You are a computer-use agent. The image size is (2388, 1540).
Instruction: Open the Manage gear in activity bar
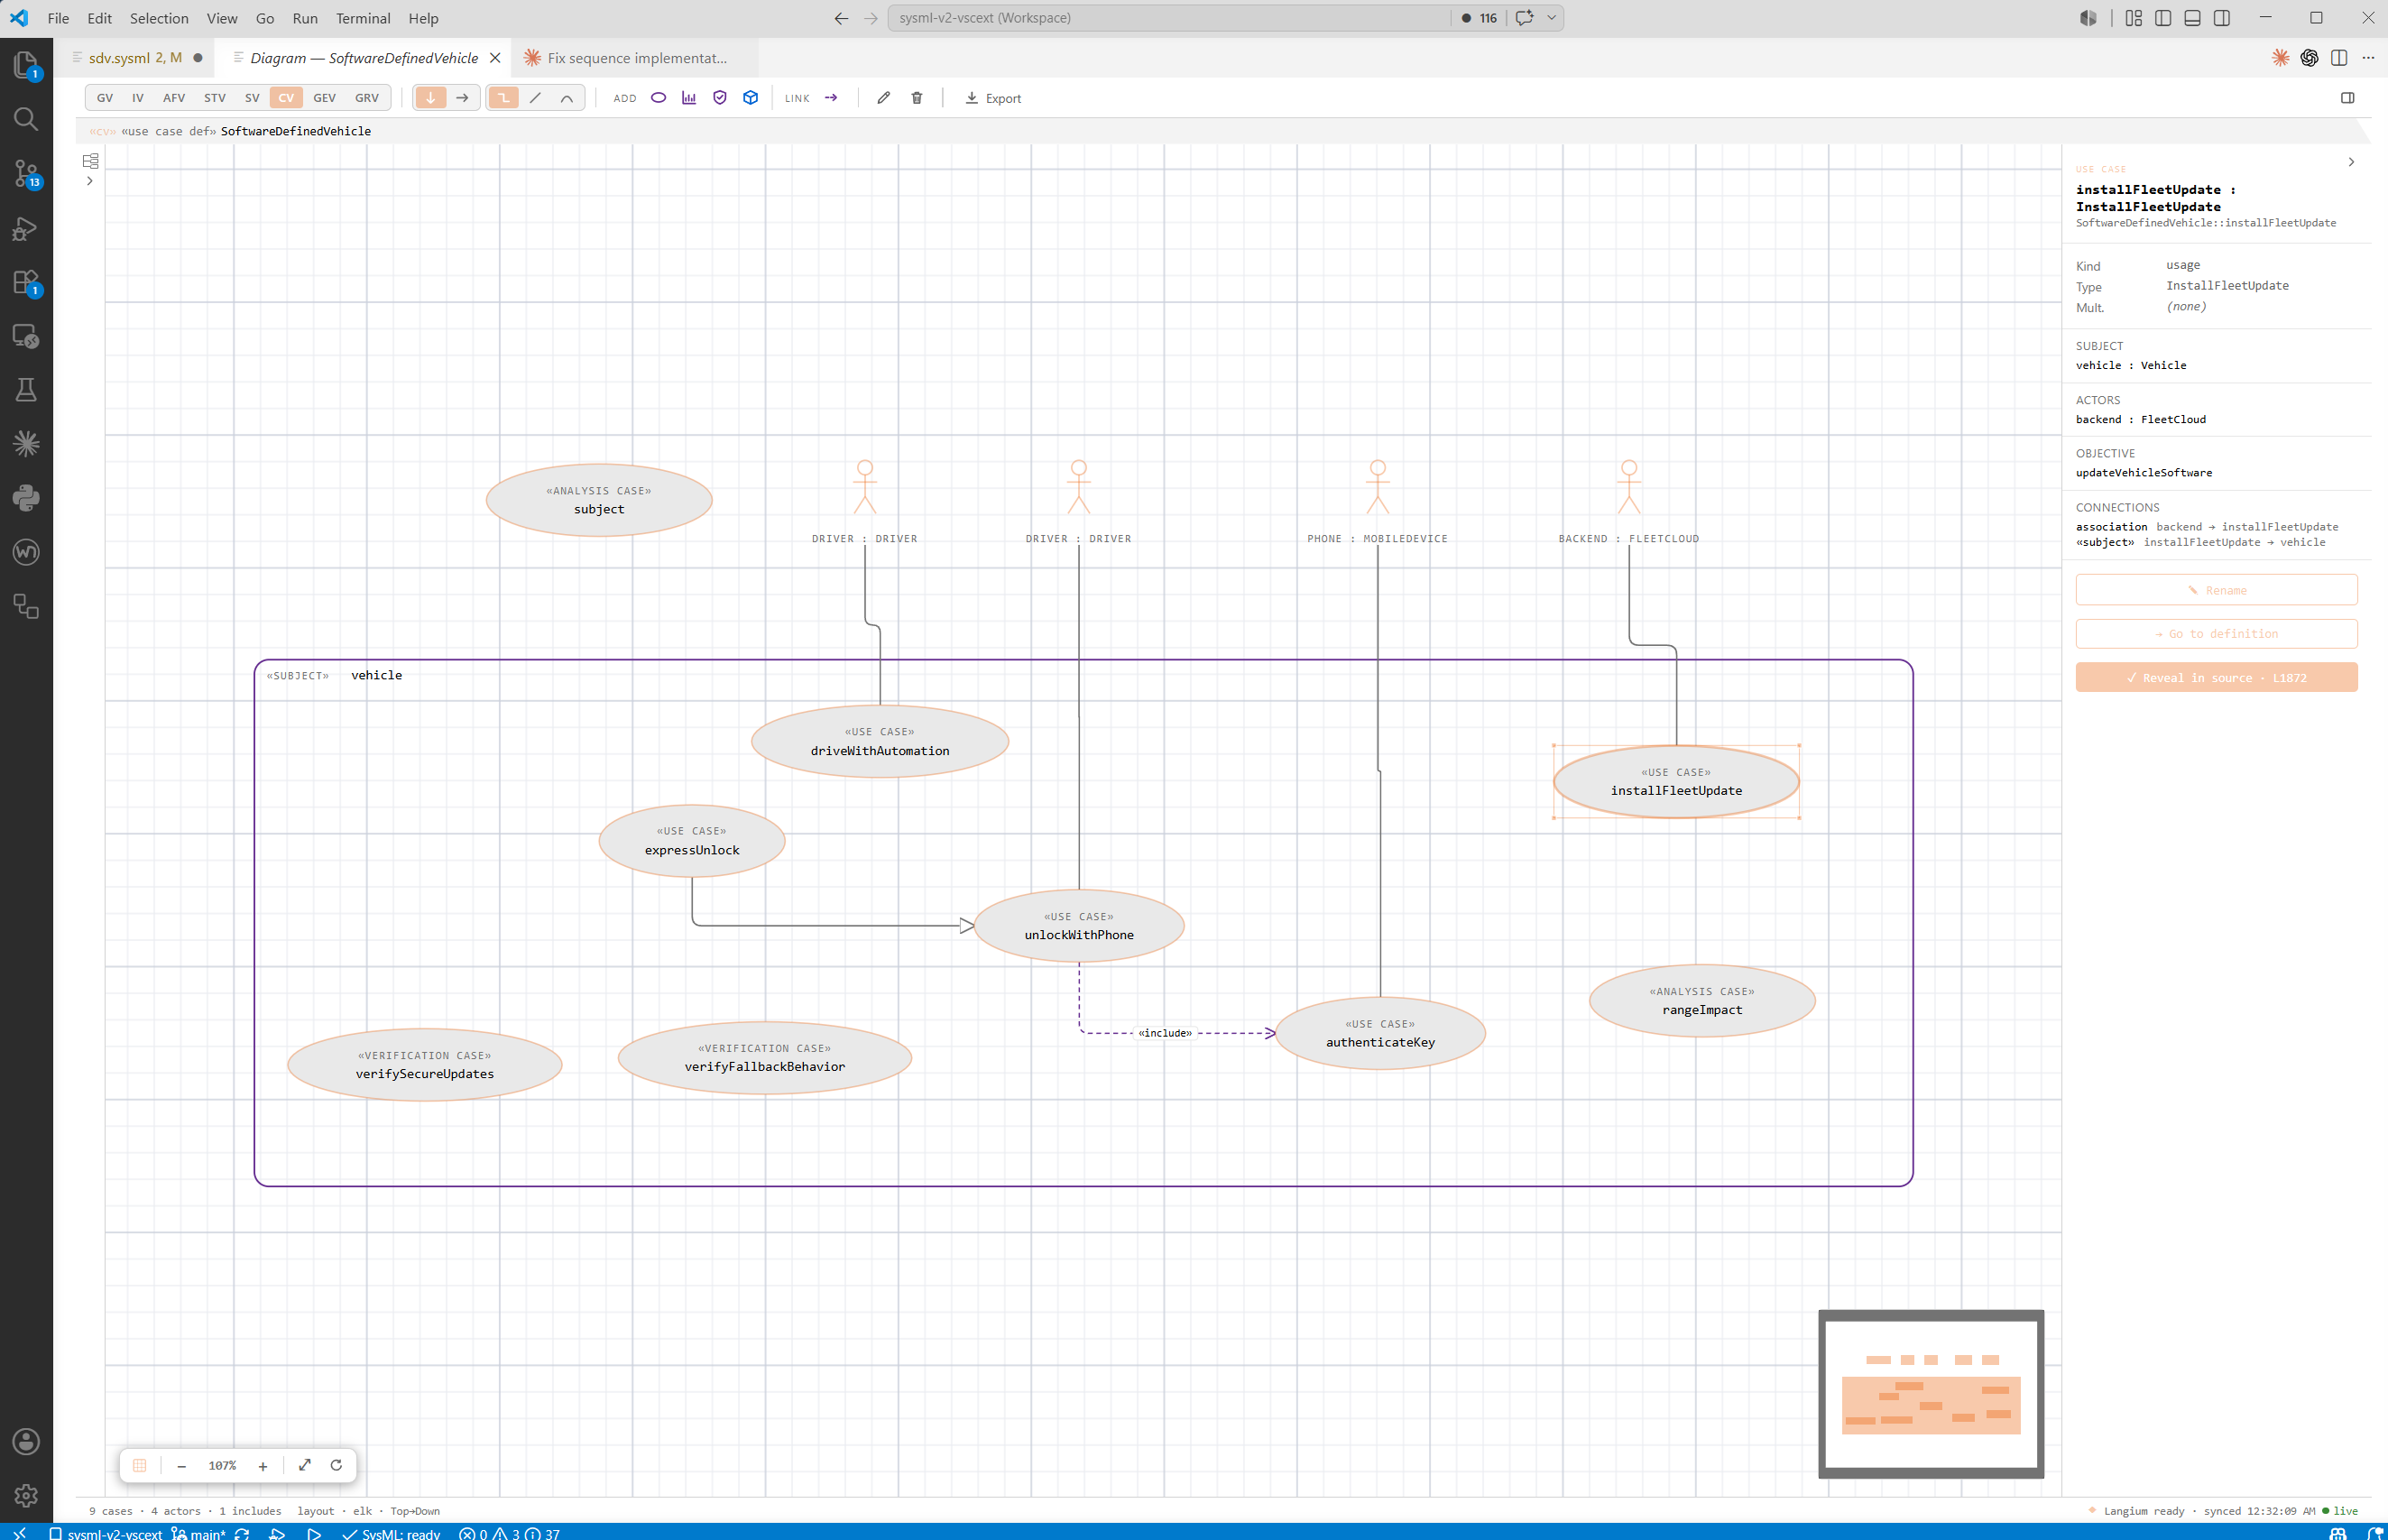click(x=26, y=1495)
